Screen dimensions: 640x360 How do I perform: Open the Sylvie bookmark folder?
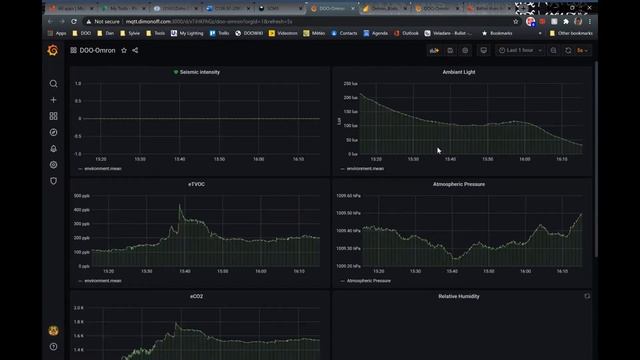[130, 33]
